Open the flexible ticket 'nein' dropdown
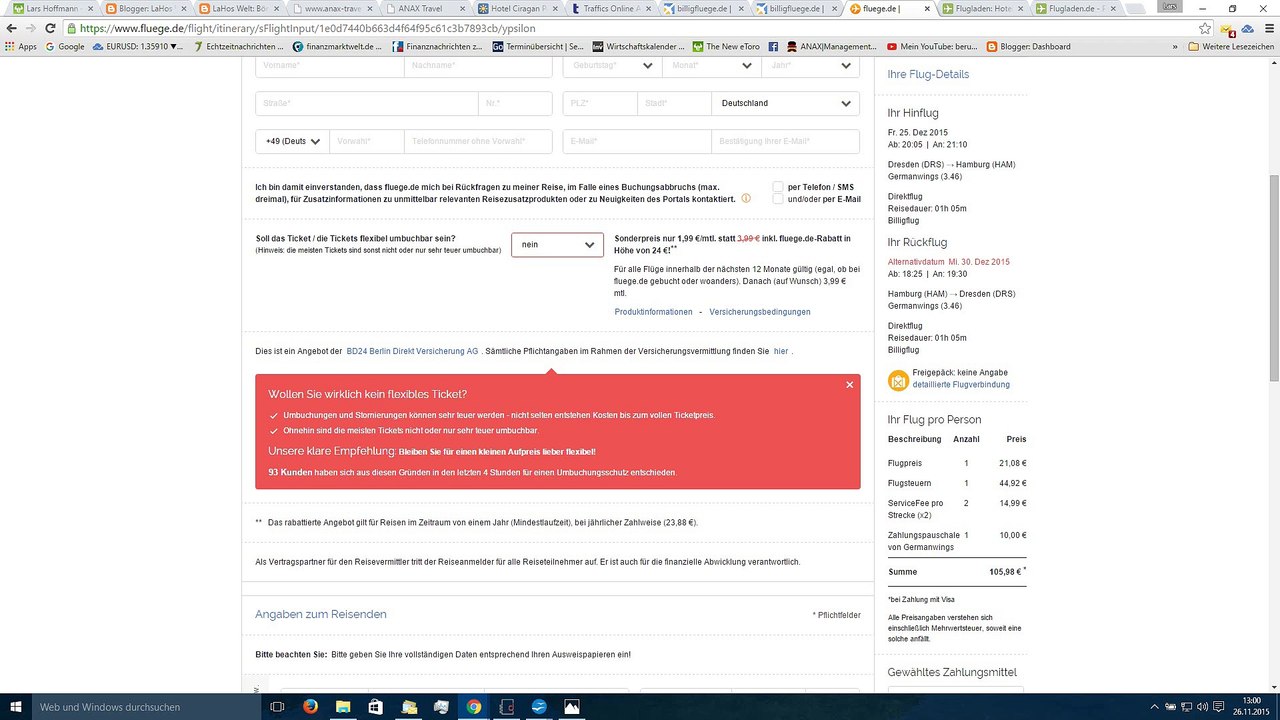1280x720 pixels. (557, 245)
